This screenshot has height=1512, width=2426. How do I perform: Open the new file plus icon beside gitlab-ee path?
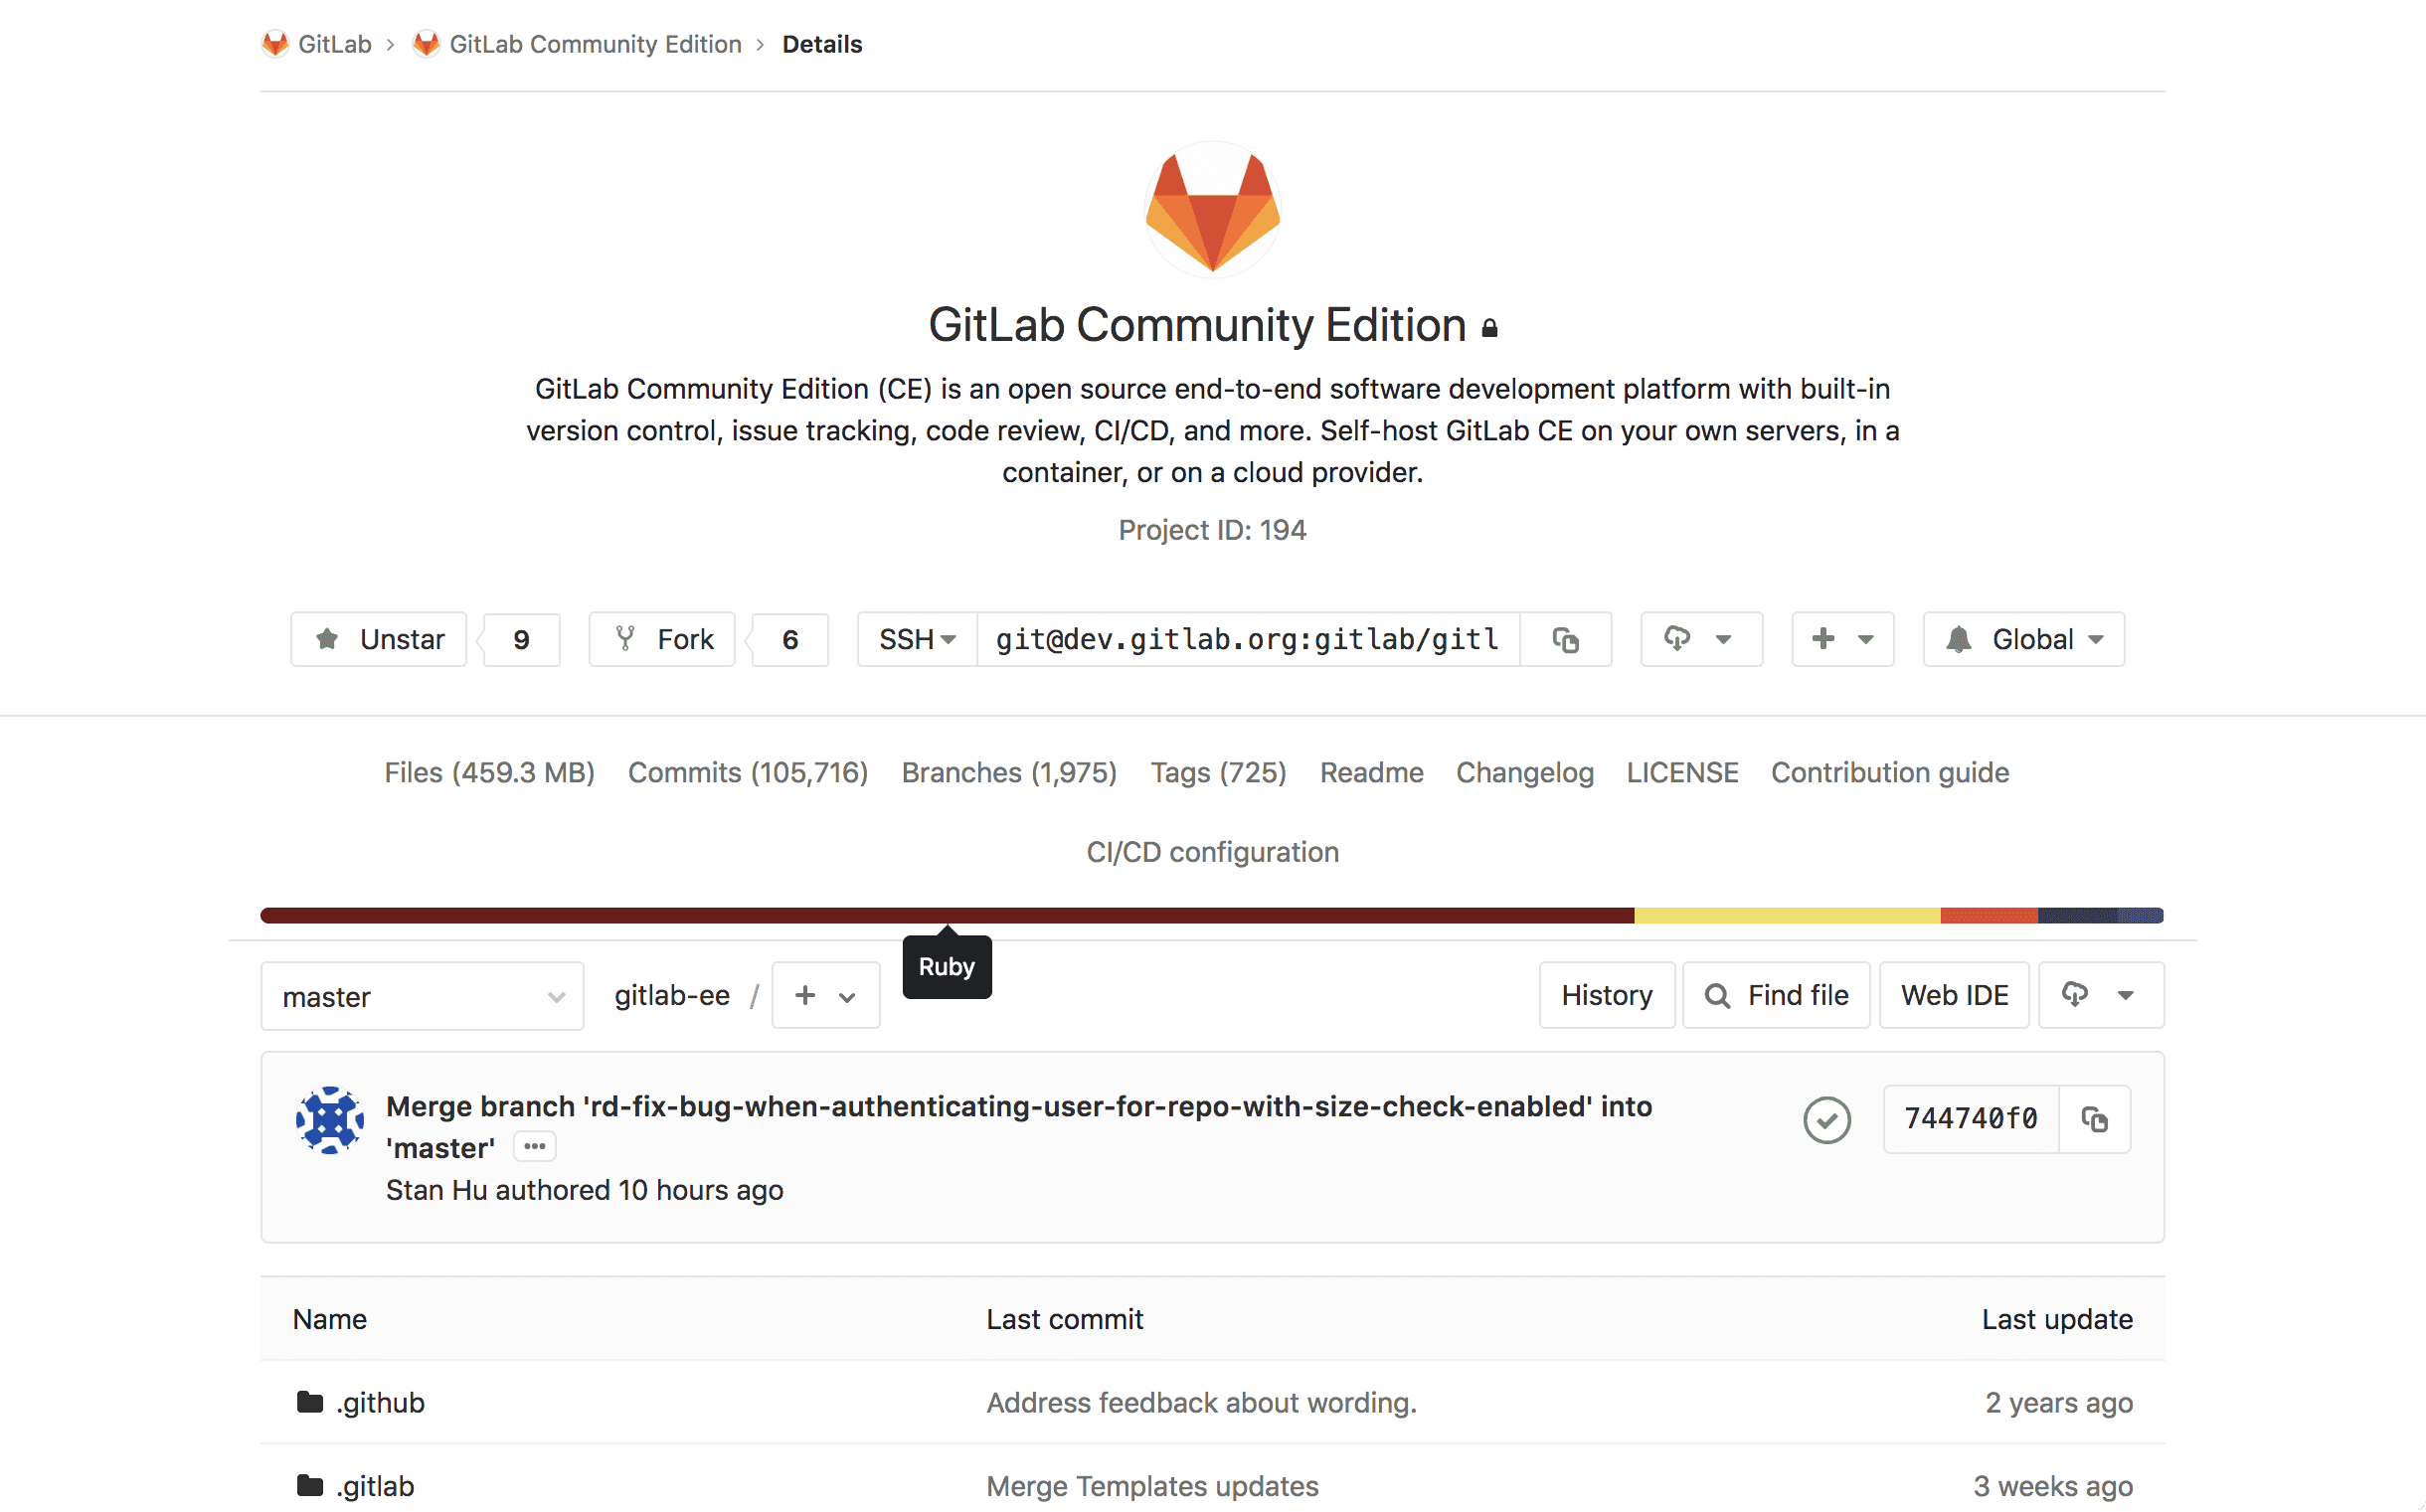(x=804, y=995)
